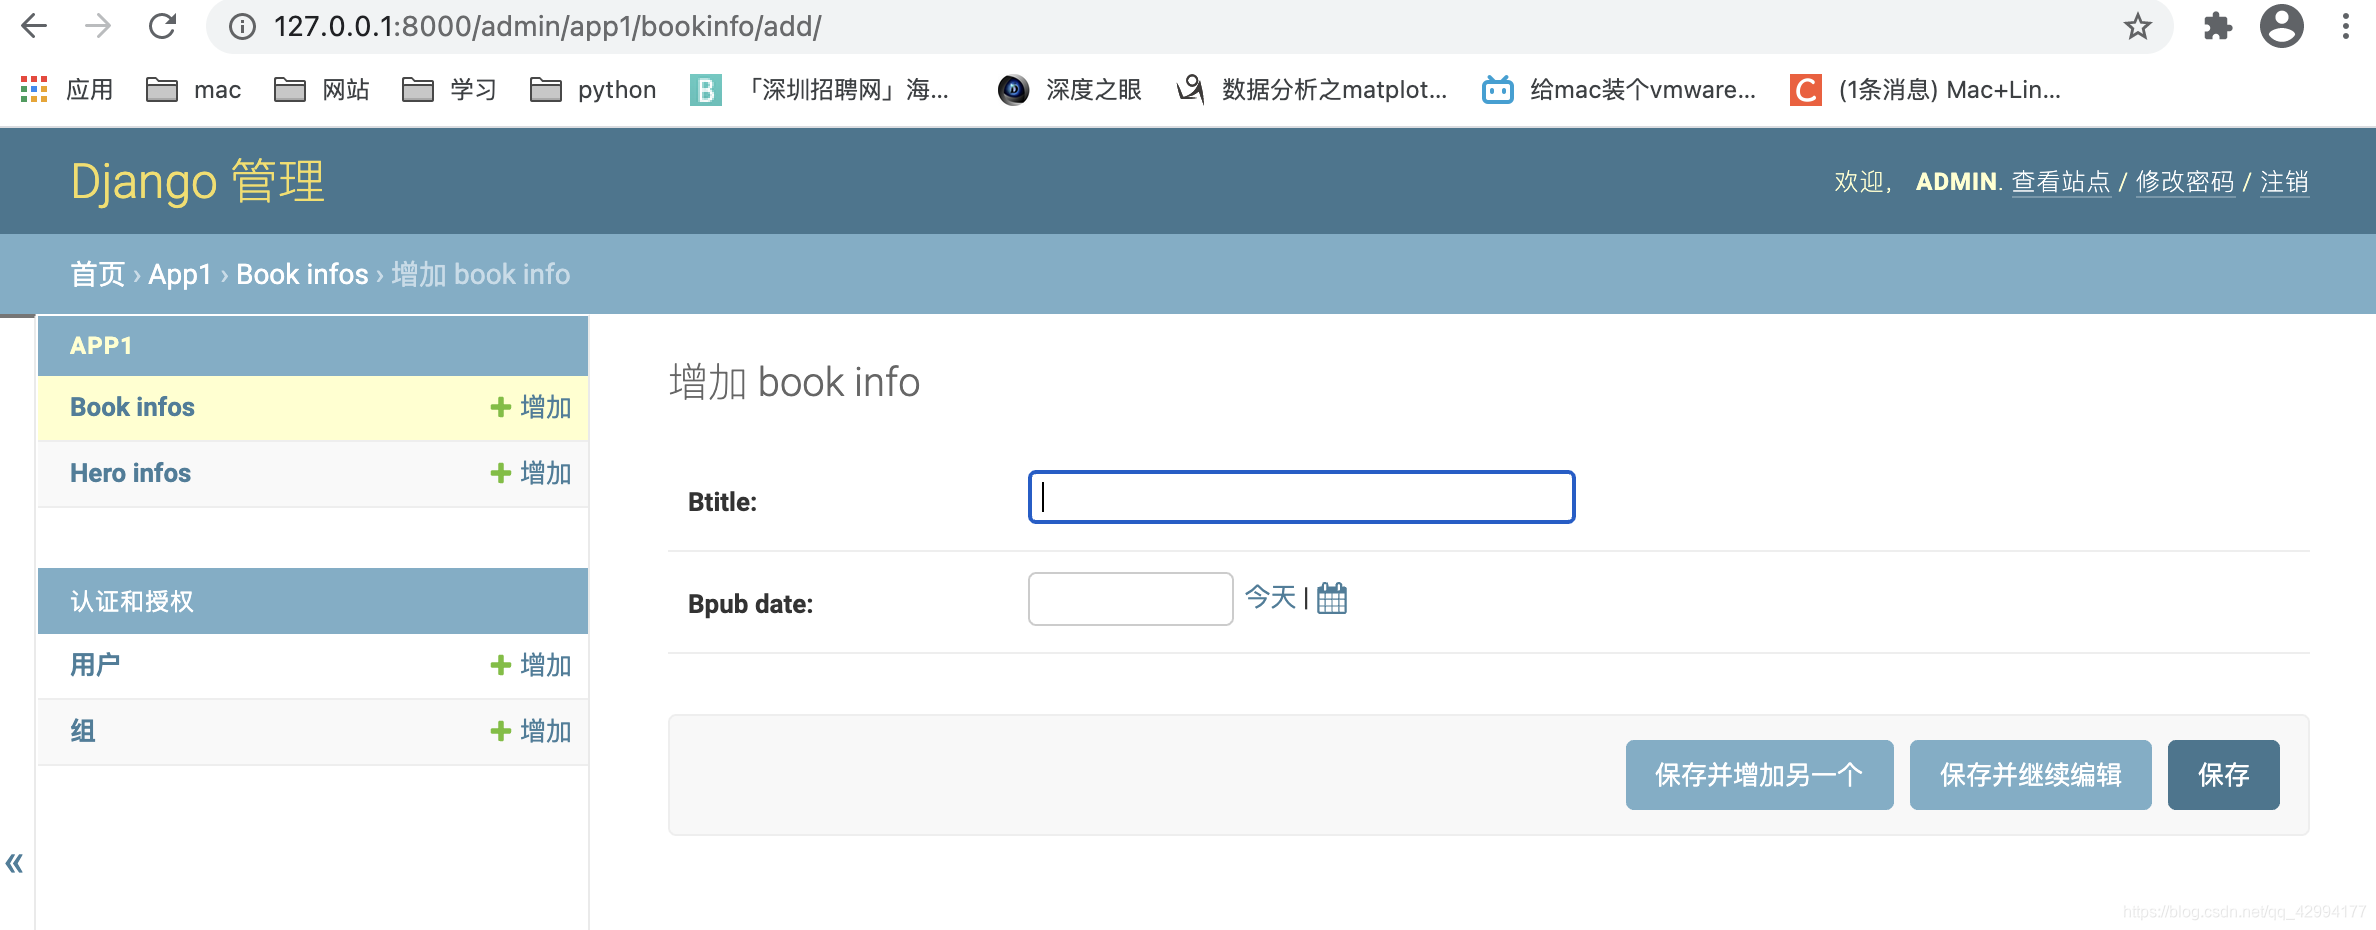Click 增加 next to Book infos

coord(531,407)
